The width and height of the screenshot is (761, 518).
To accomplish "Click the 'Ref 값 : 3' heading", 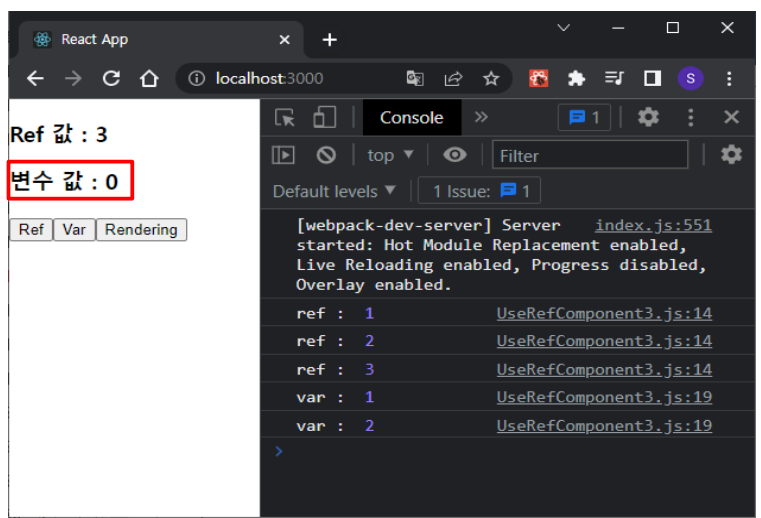I will (59, 134).
